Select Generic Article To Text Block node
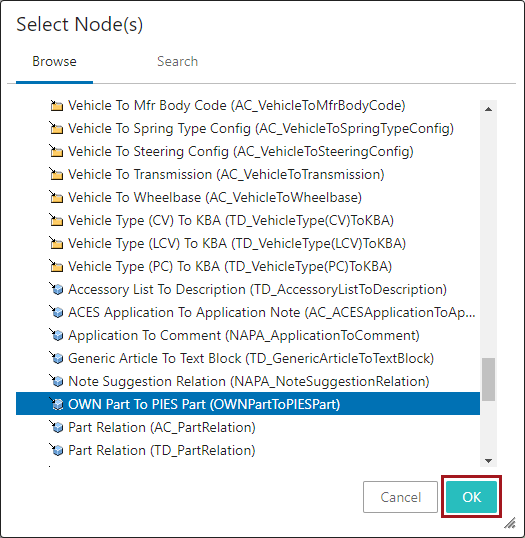The width and height of the screenshot is (525, 538). (251, 358)
